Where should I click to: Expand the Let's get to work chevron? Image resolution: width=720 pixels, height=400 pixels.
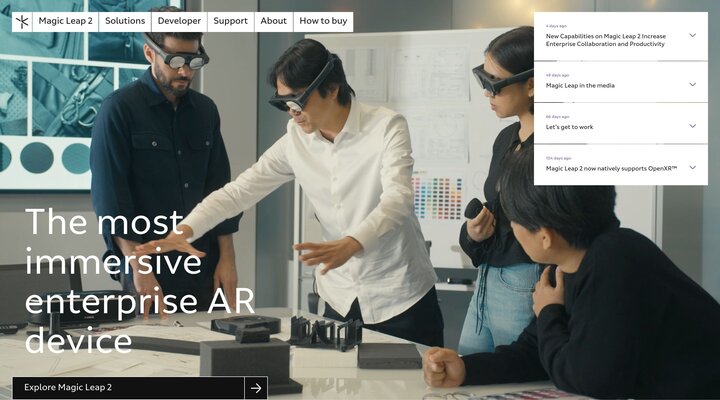[x=692, y=126]
